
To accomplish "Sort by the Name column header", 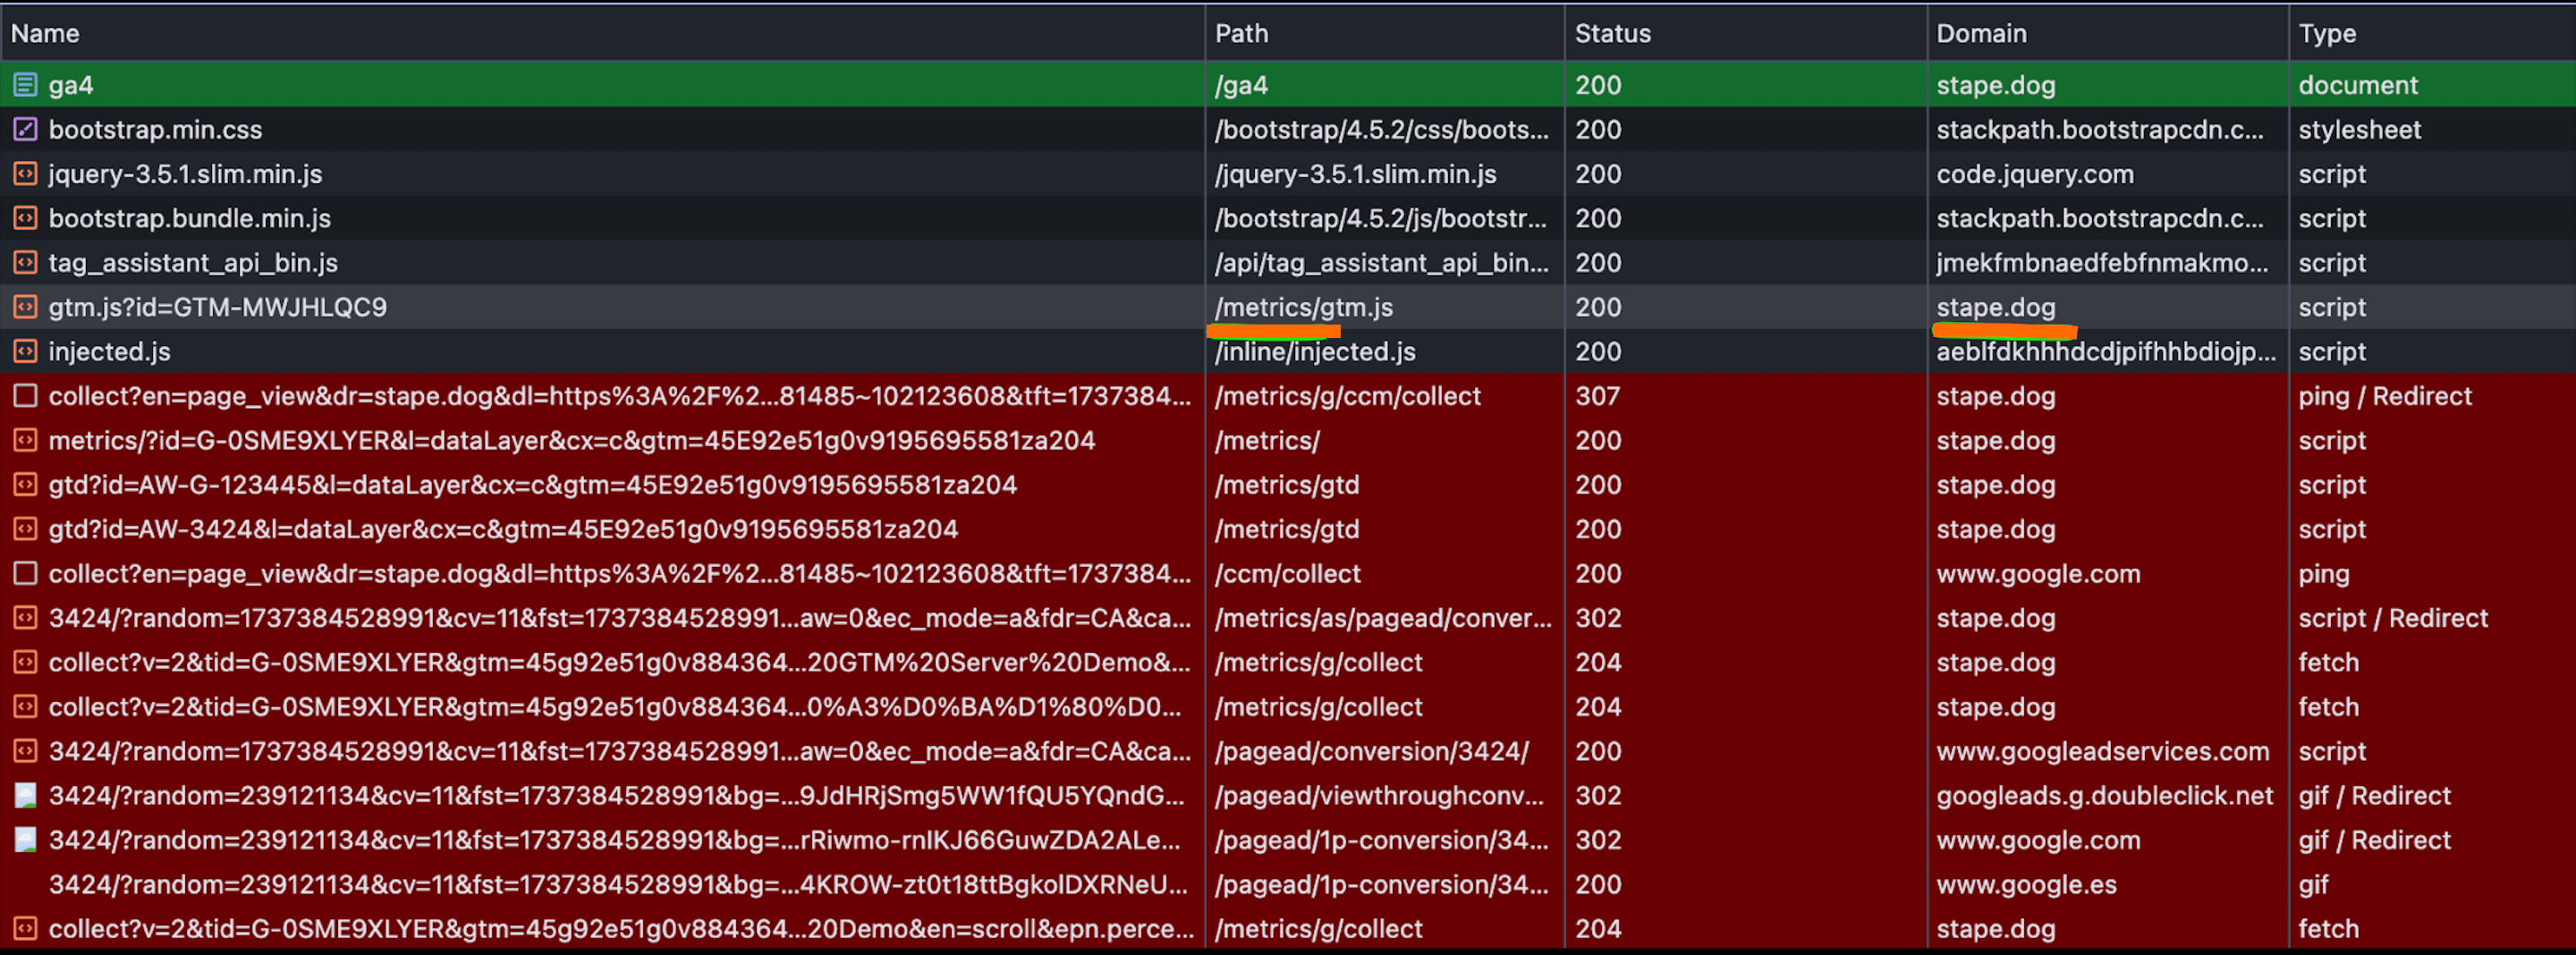I will pyautogui.click(x=45, y=33).
